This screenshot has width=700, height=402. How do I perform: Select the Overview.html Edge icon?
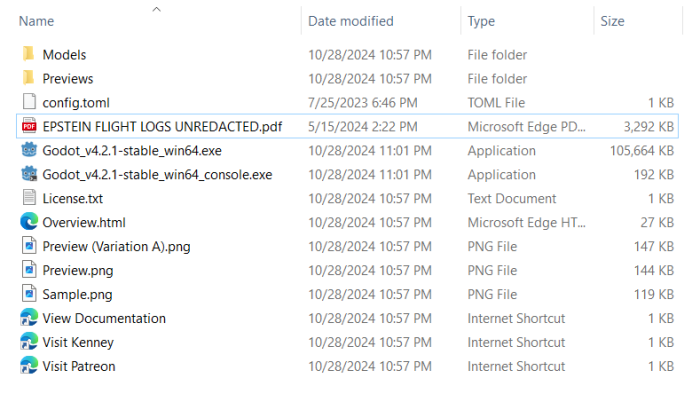pos(28,223)
